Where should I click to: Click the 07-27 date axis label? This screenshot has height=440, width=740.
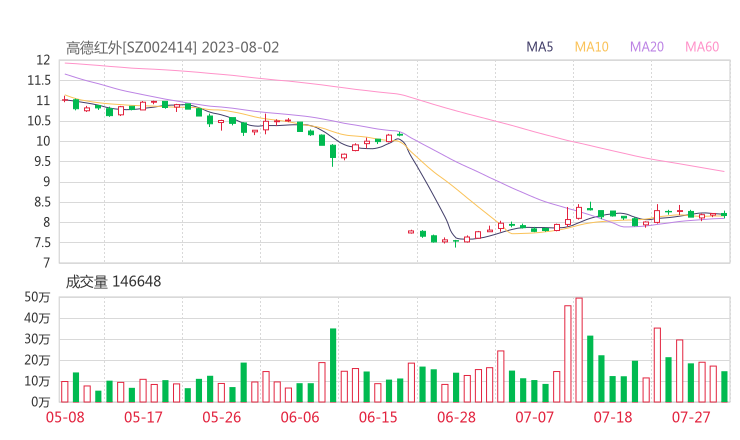[691, 417]
